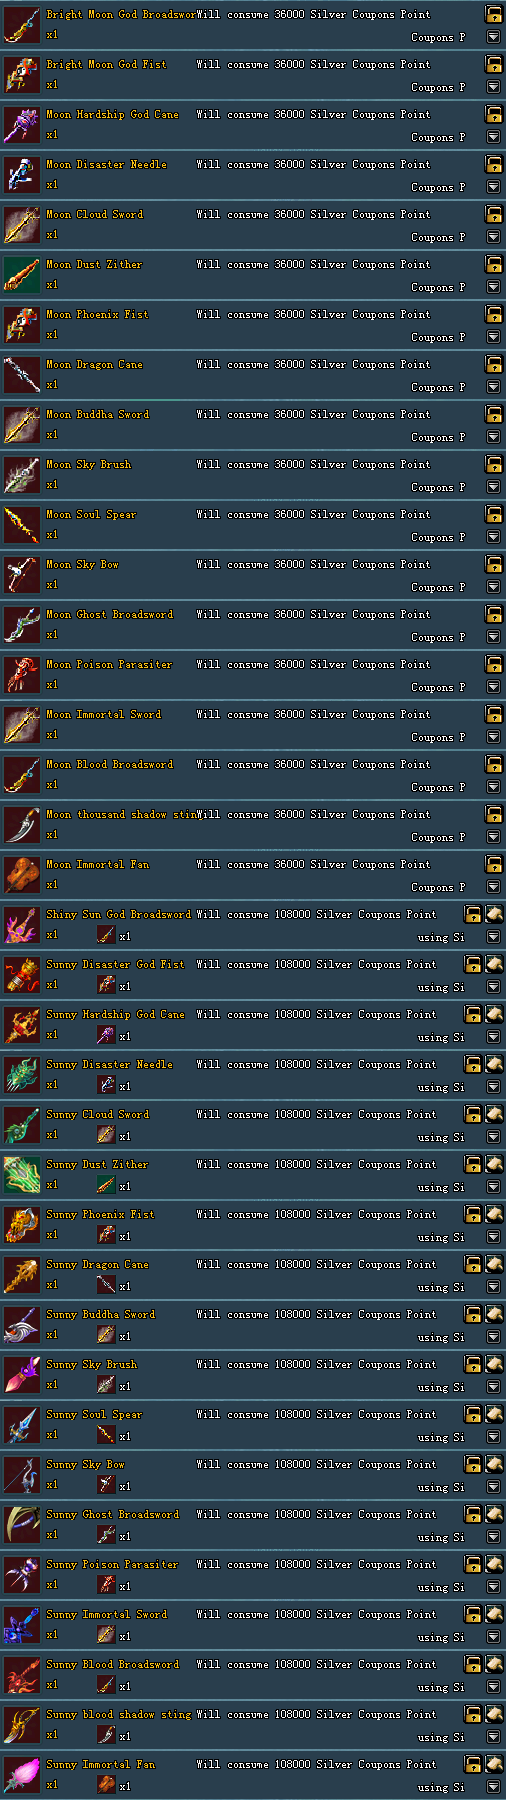Click the lock icon on Sunny Cloud Sword row
The image size is (506, 1800).
click(x=473, y=1114)
